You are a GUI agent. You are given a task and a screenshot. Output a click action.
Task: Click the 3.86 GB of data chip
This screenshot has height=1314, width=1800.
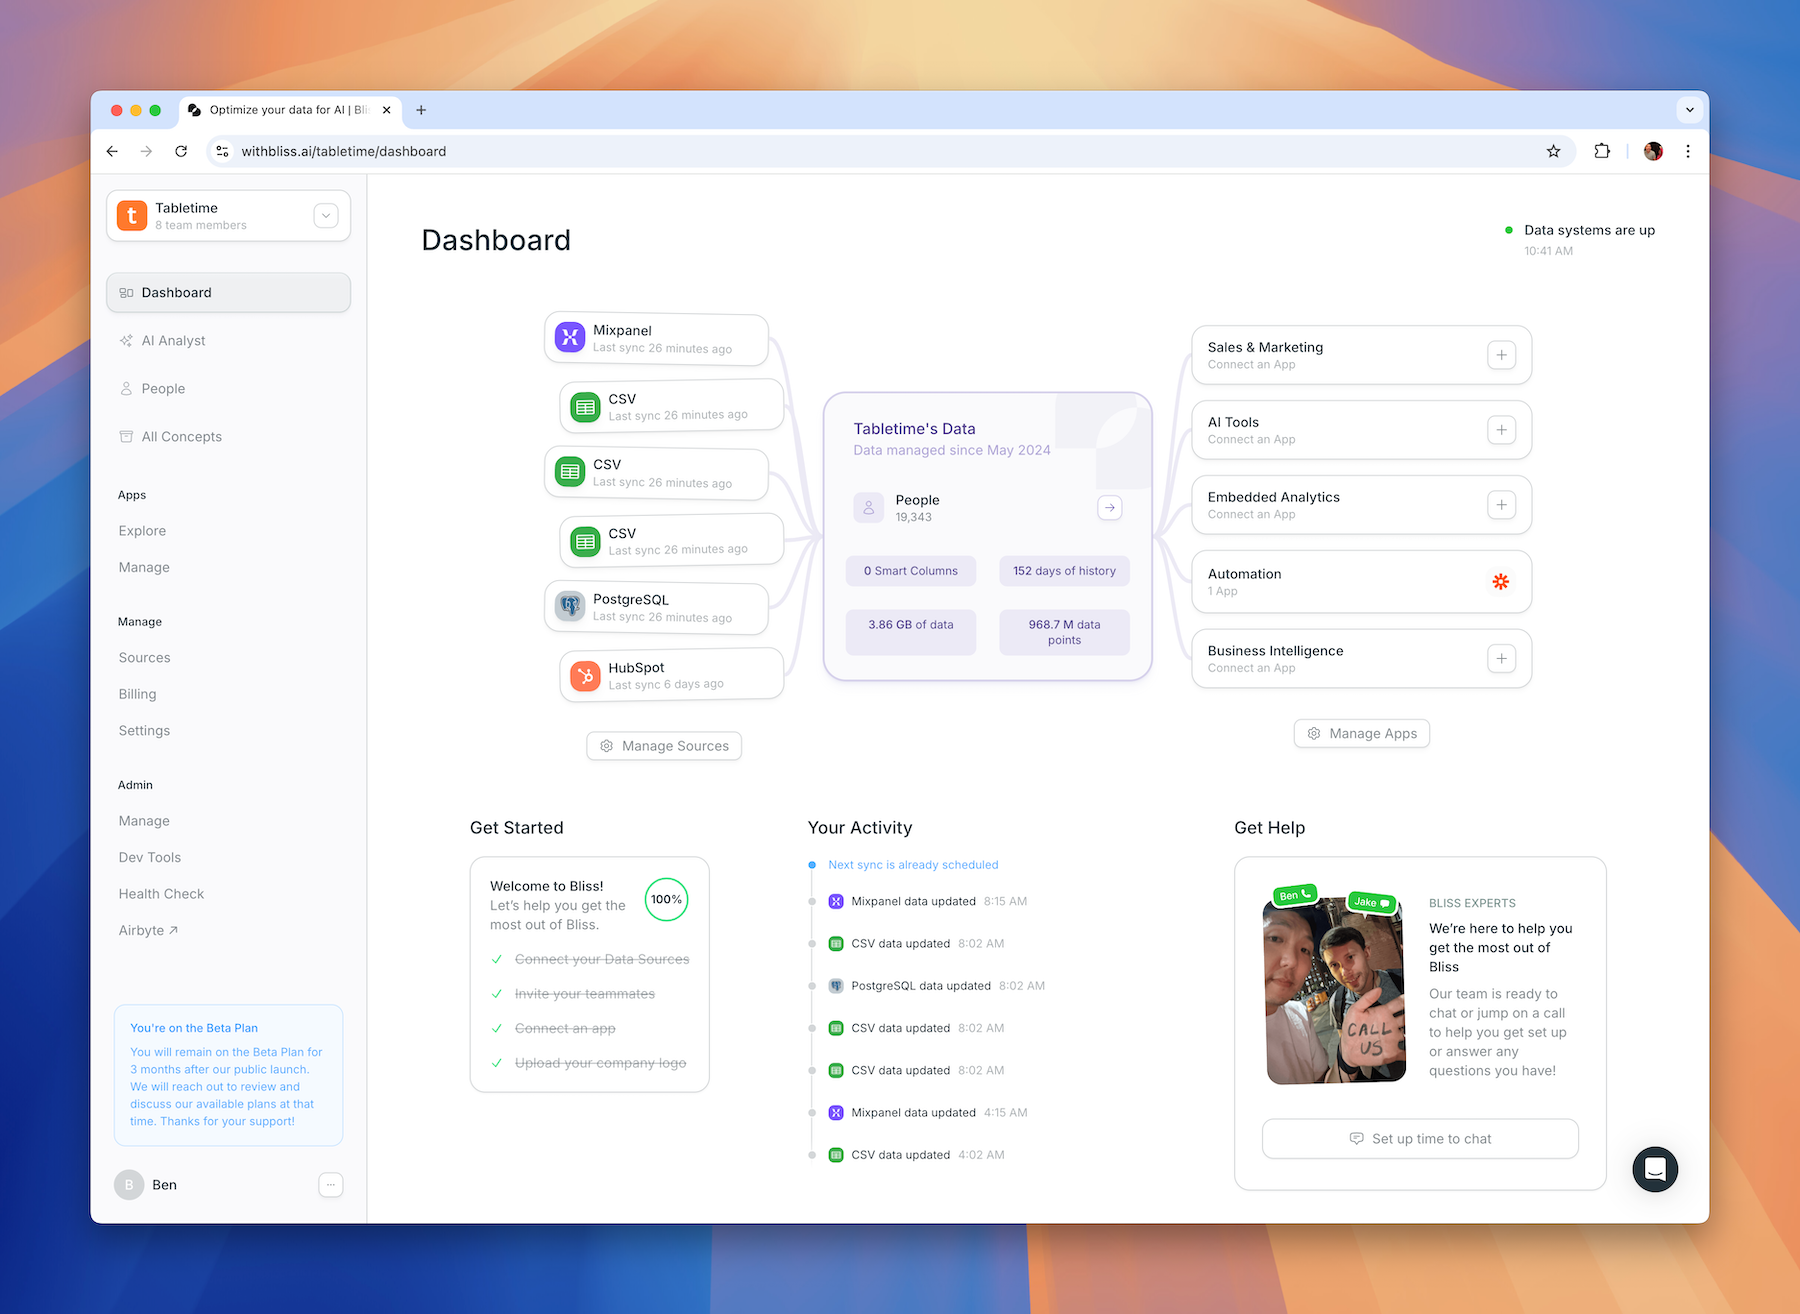point(911,632)
